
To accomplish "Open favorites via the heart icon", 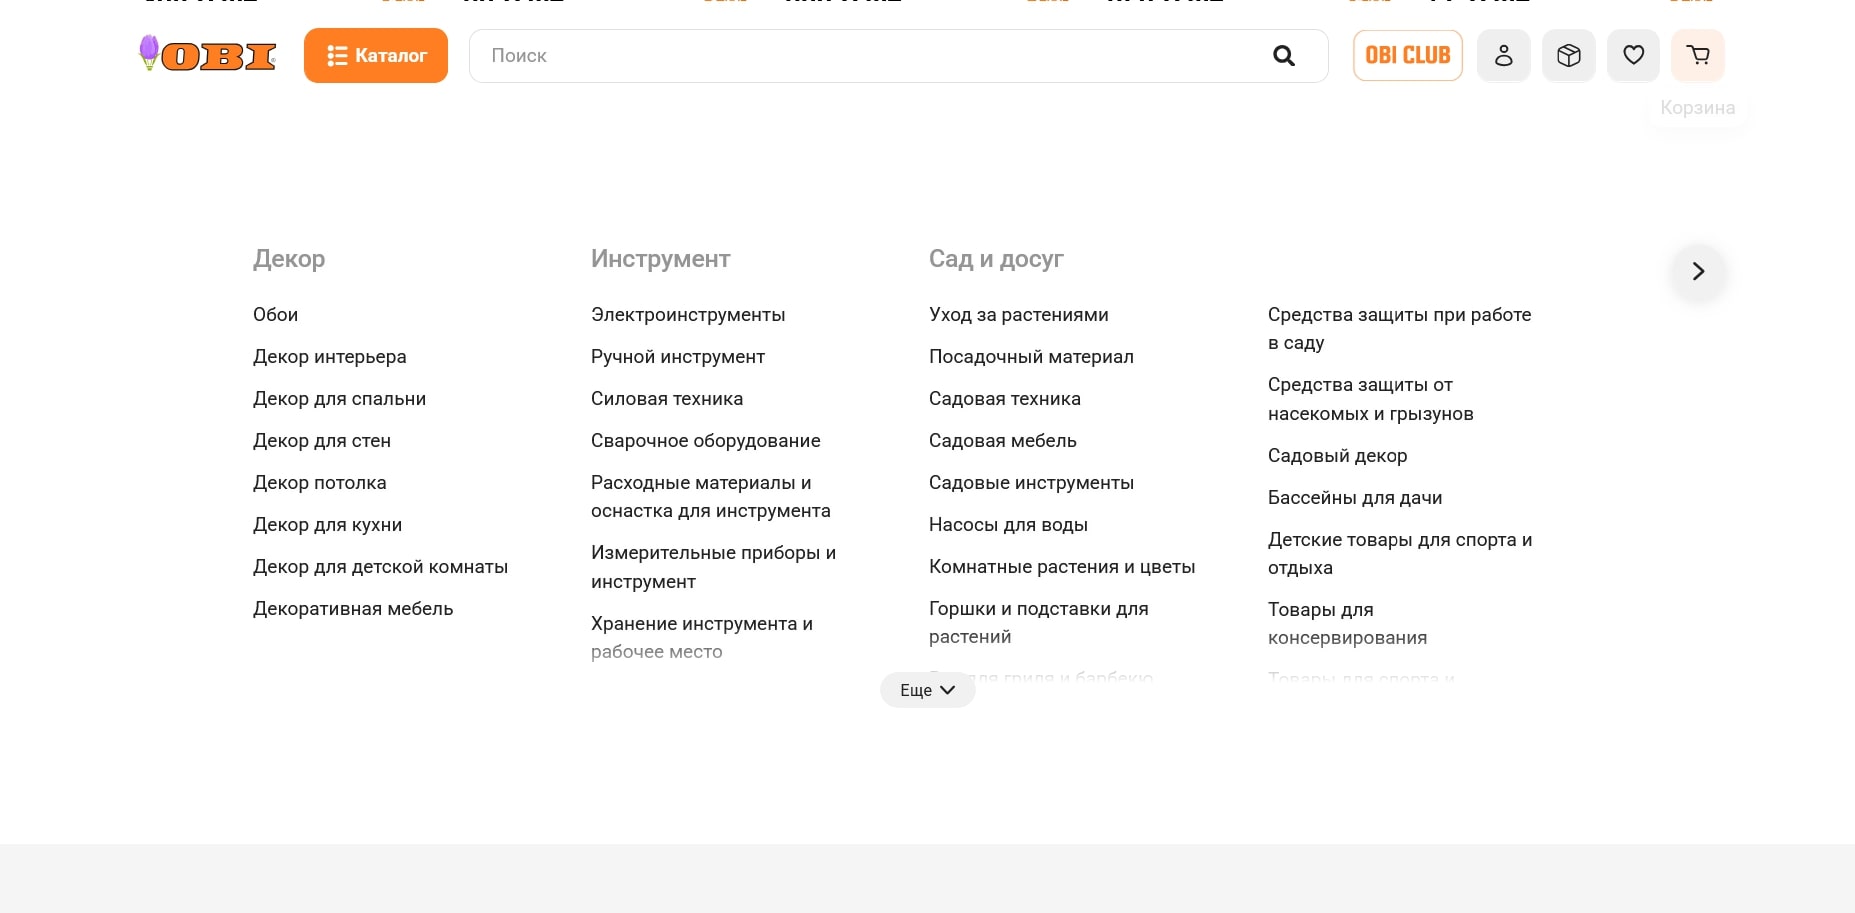I will coord(1633,56).
